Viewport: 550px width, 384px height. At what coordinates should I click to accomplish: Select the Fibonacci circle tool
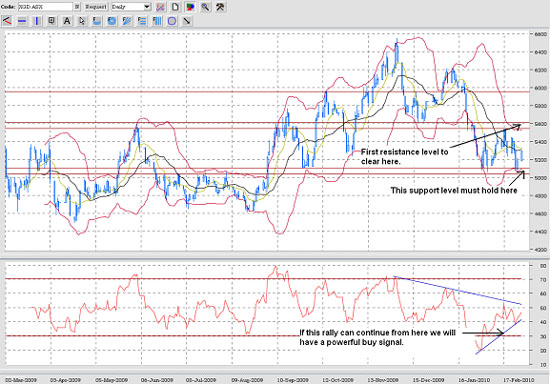click(x=112, y=21)
